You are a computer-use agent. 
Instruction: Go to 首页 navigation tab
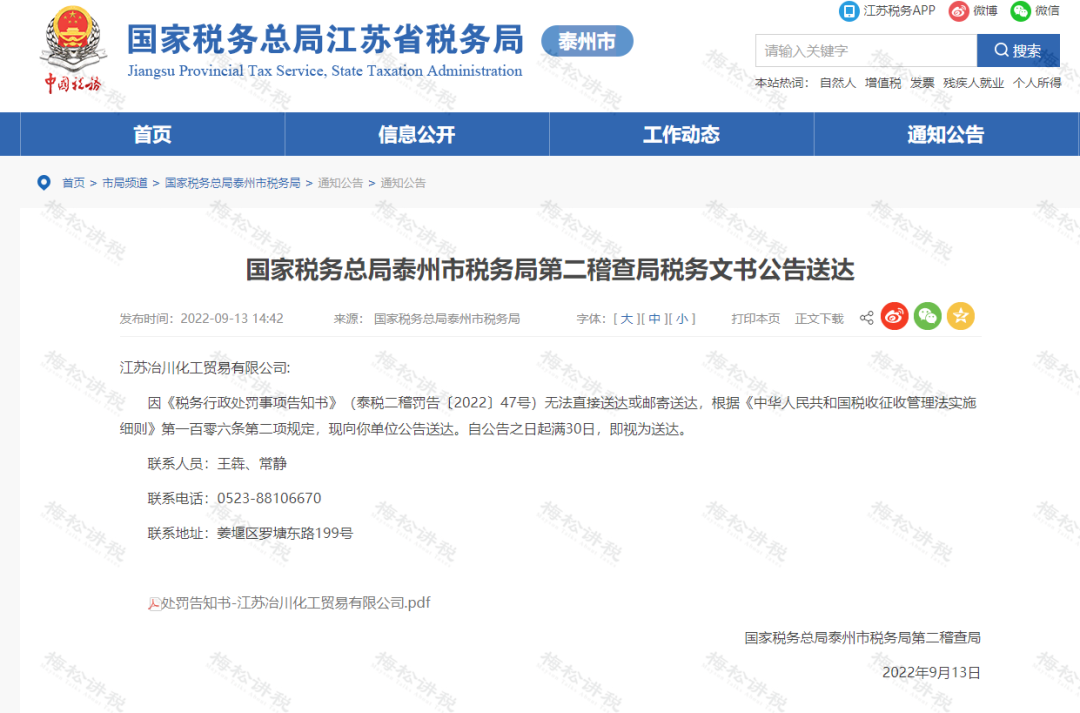coord(152,134)
